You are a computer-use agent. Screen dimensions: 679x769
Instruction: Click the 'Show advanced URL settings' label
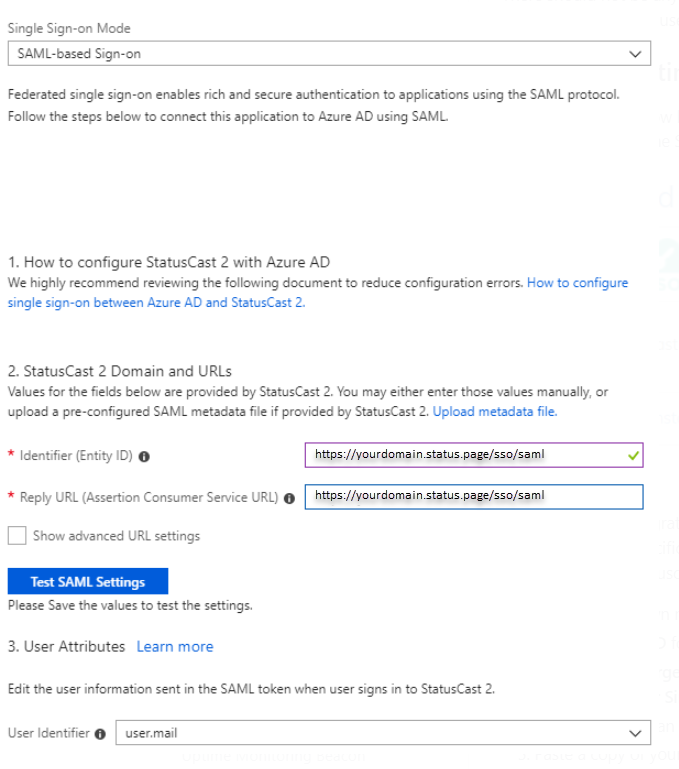[116, 536]
